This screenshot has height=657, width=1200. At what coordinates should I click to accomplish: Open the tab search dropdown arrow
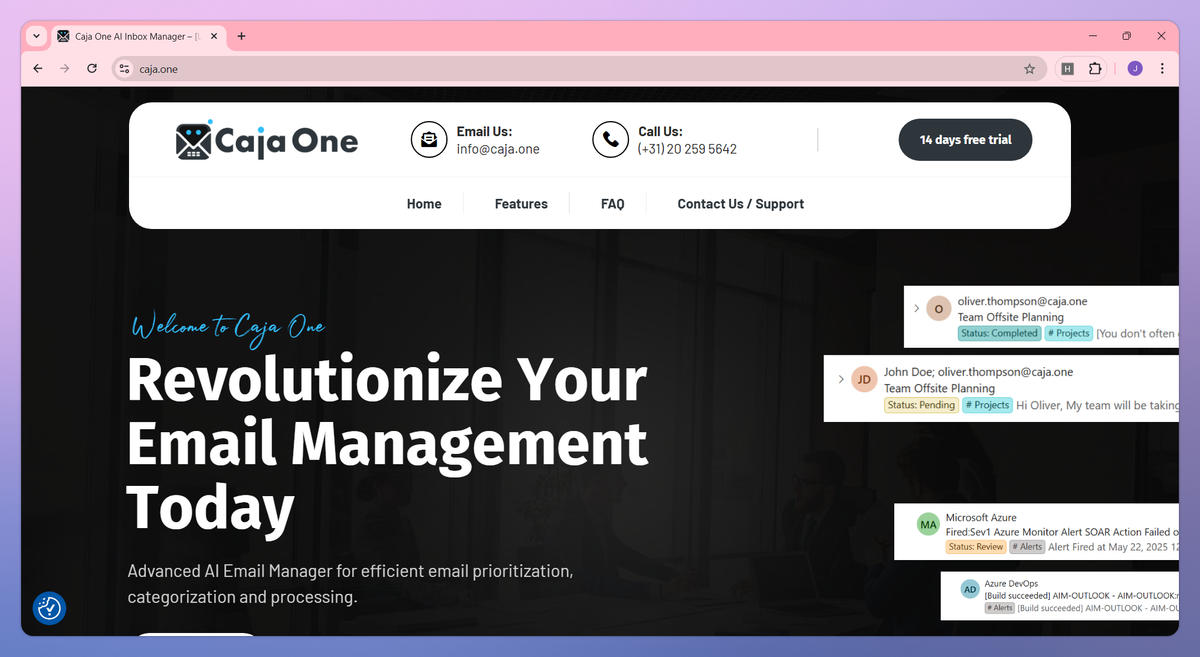click(36, 36)
